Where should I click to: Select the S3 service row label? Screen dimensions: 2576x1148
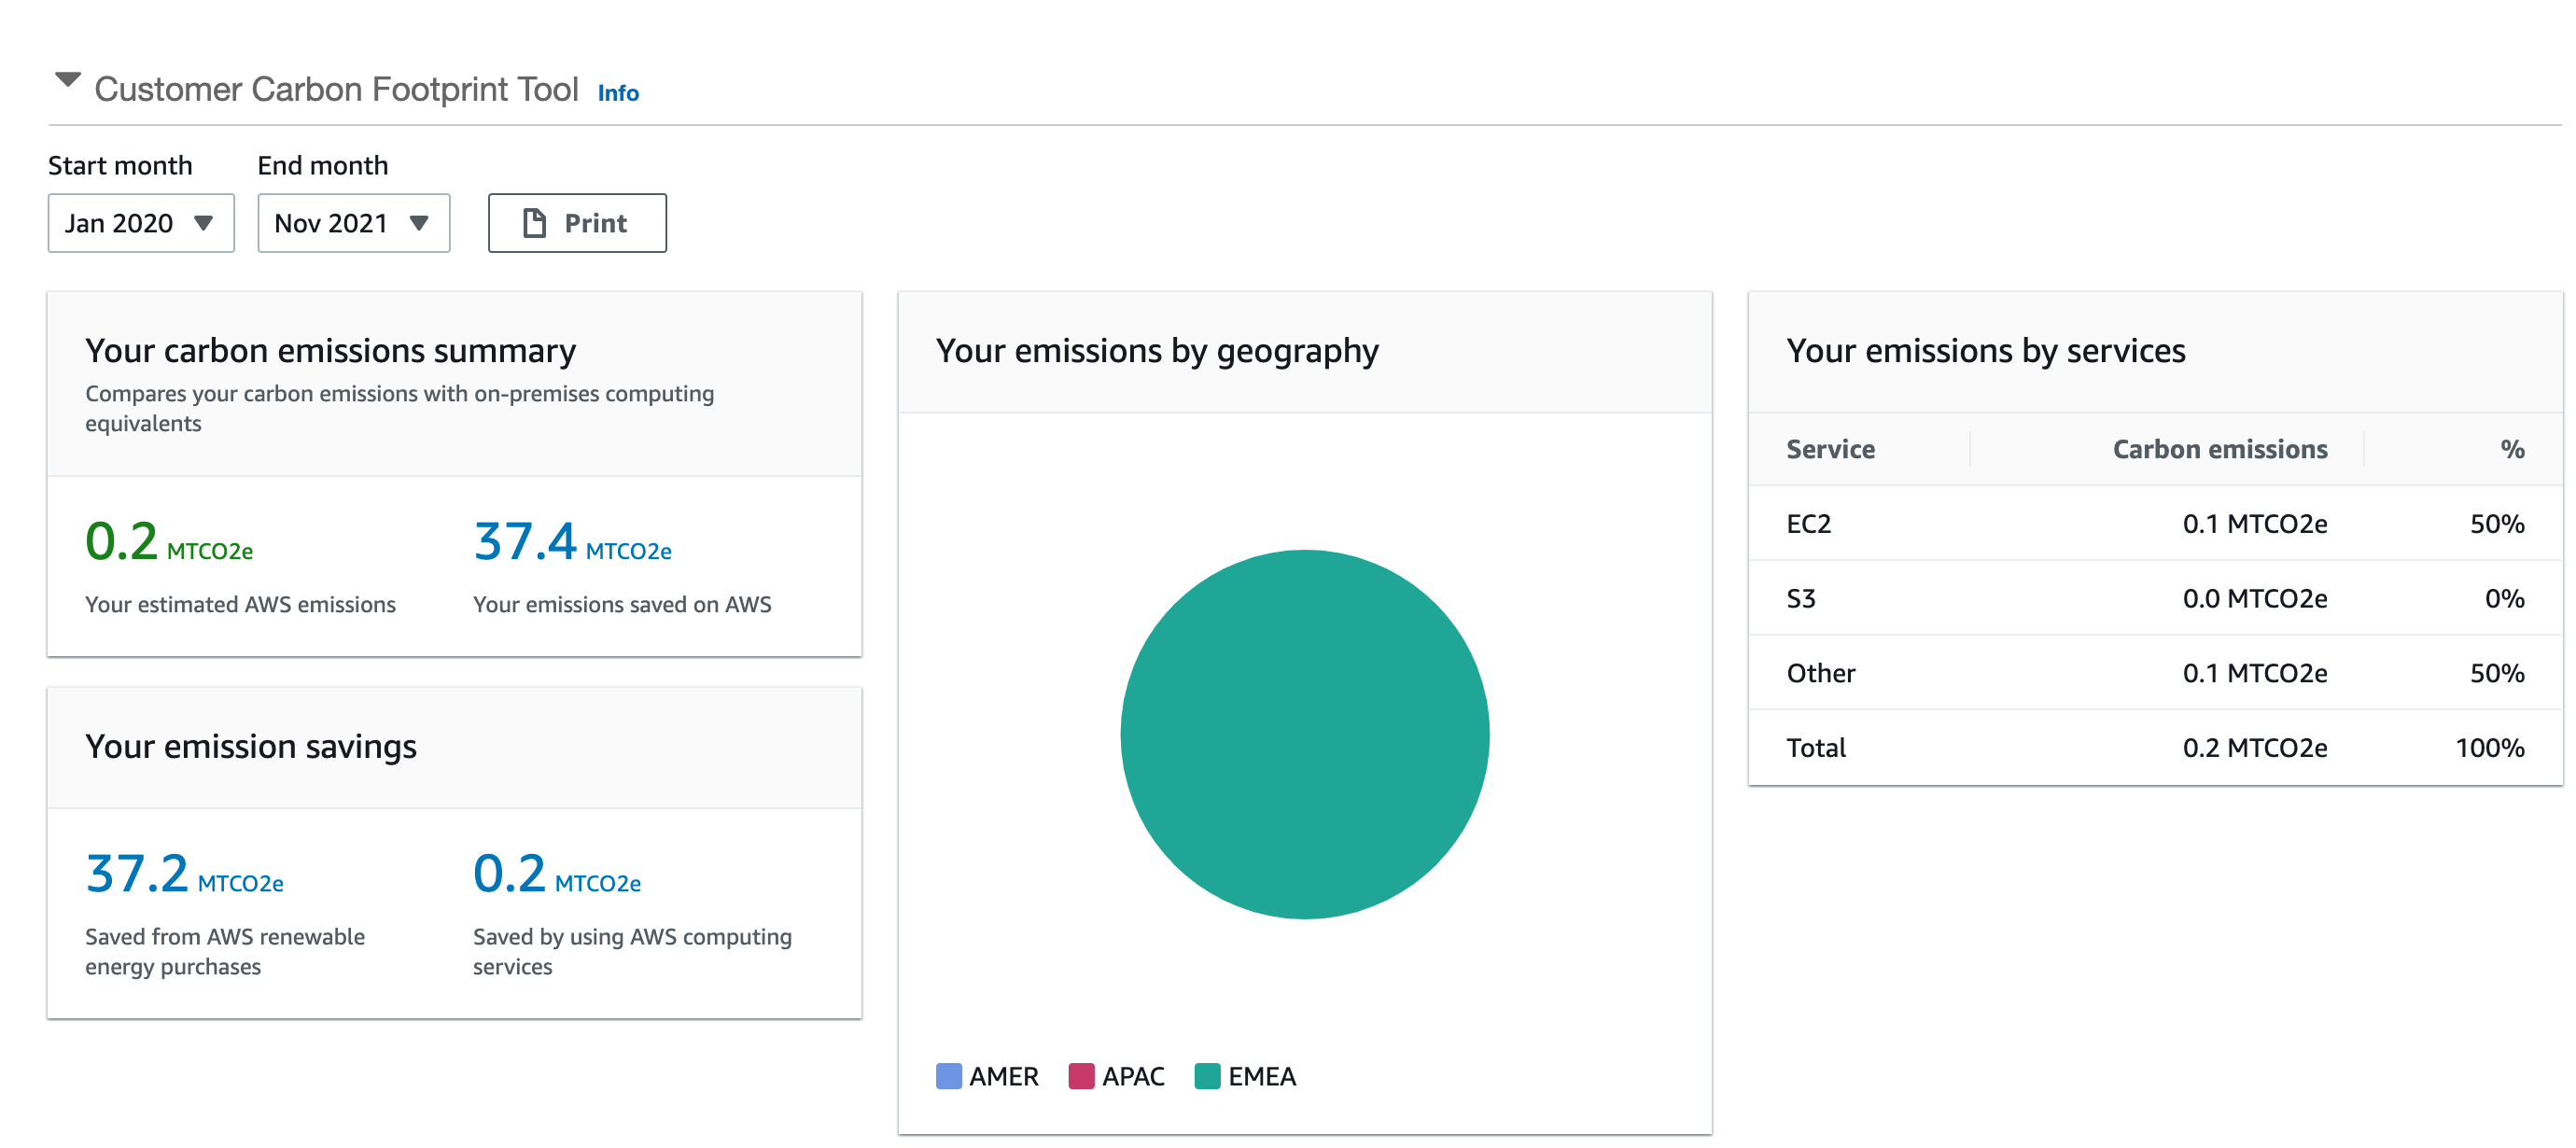coord(1800,599)
